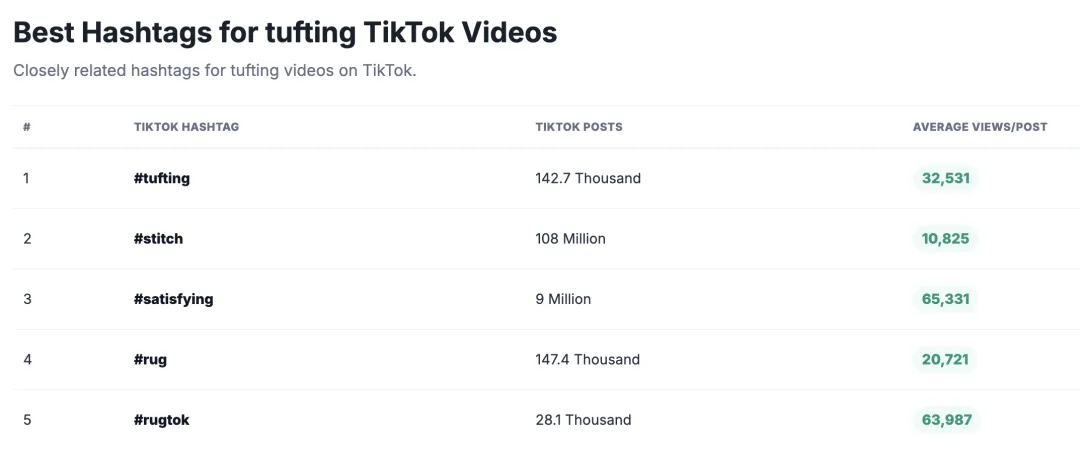Select the 28.1 Thousand posts cell

pos(583,420)
